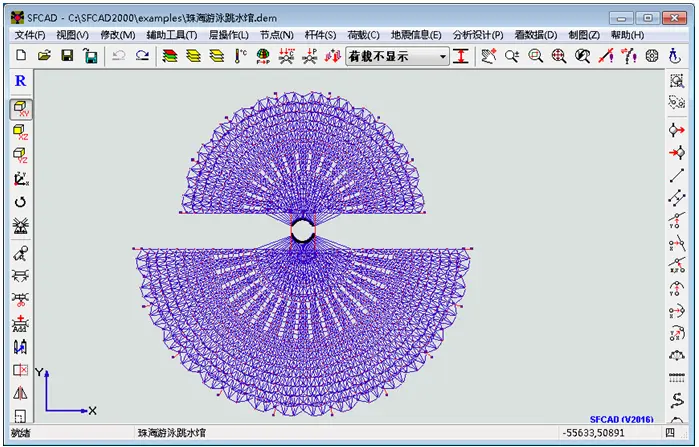Click the F→P globe icon
Viewport: 699px width, 447px height.
coord(263,56)
